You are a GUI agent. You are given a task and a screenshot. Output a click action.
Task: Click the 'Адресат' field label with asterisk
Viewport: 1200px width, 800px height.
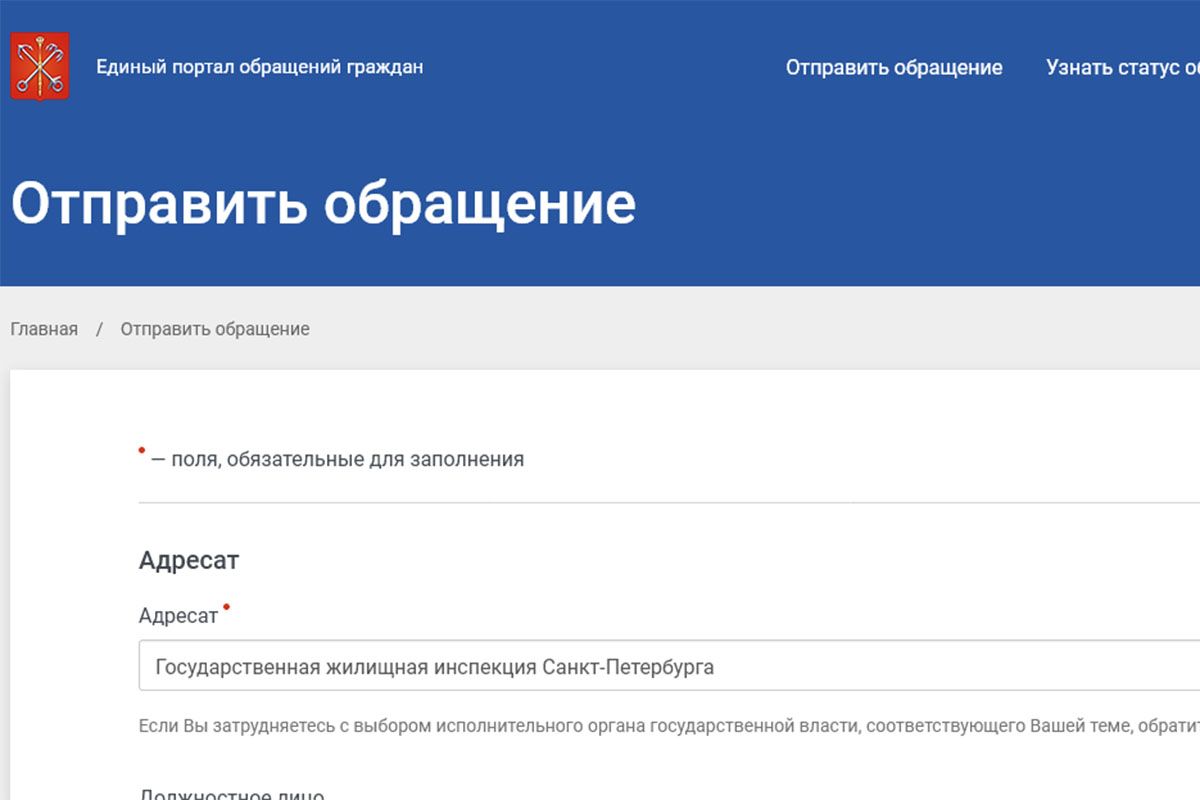coord(184,615)
